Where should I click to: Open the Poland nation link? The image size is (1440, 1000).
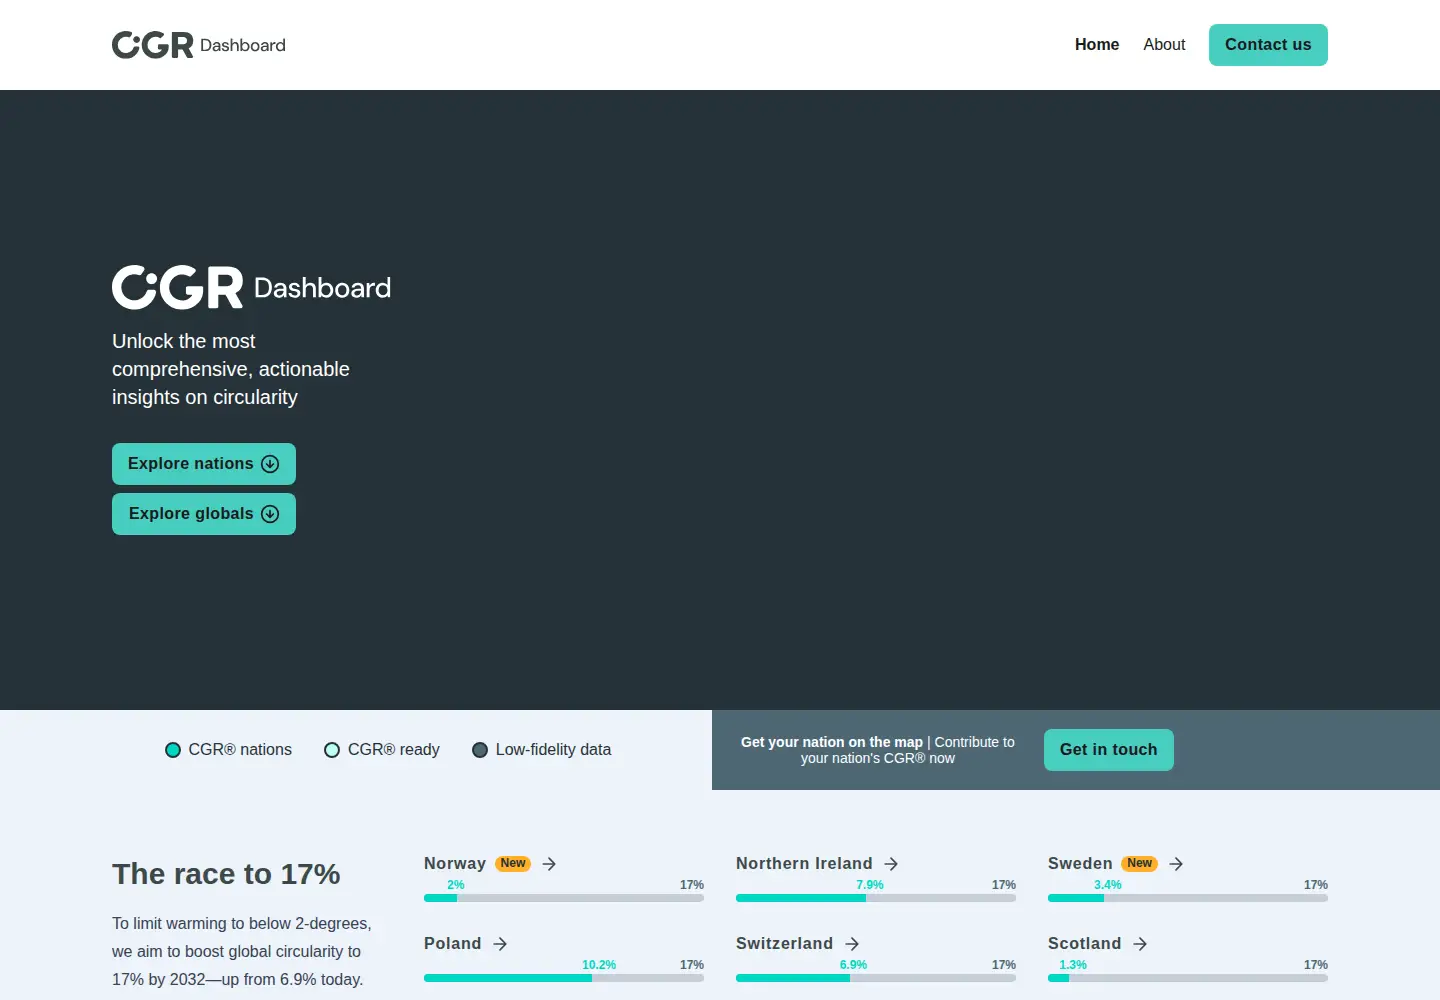click(x=453, y=944)
